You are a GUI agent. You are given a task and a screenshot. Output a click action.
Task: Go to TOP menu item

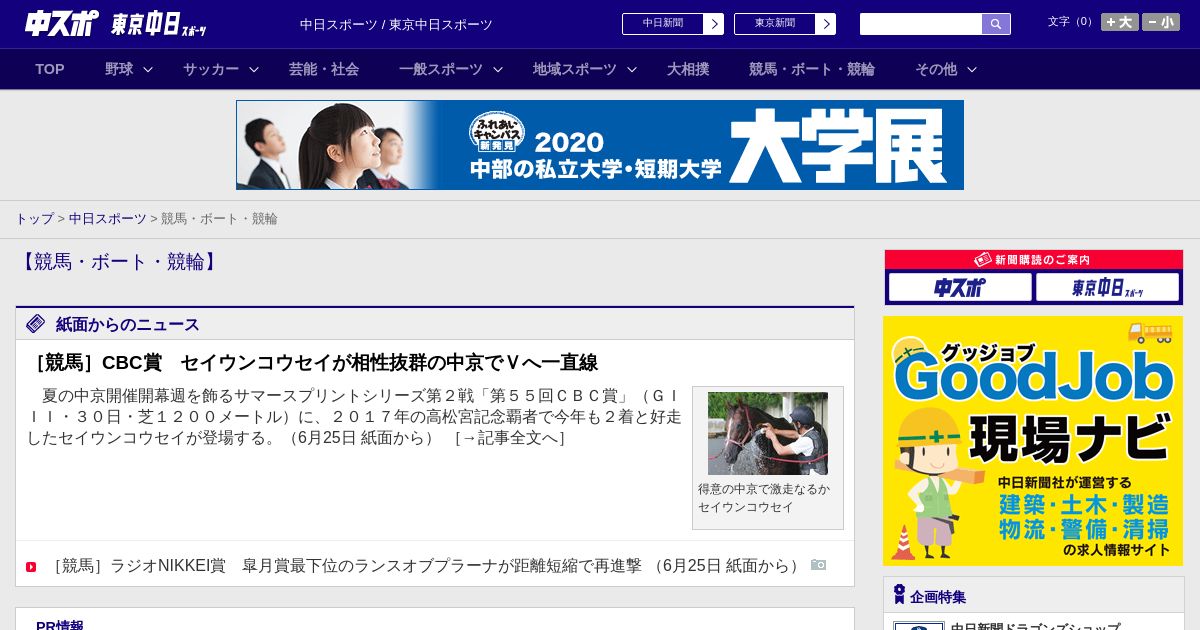[50, 69]
